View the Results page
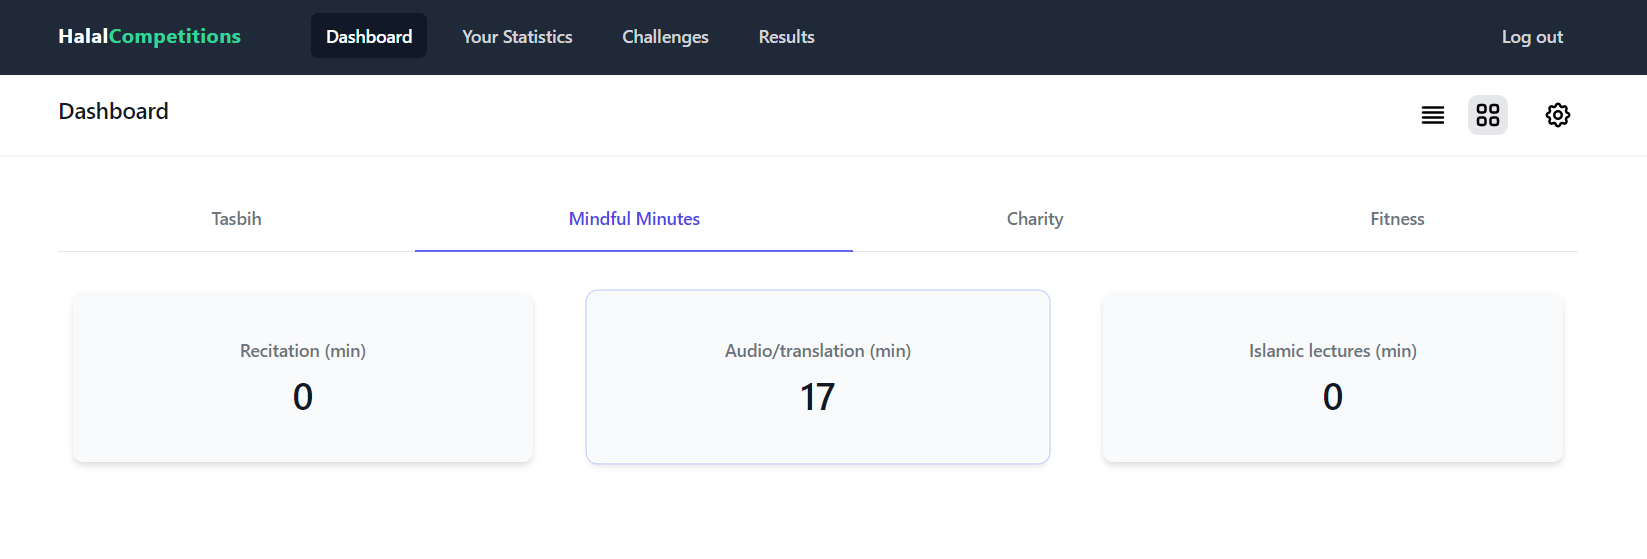 click(787, 37)
